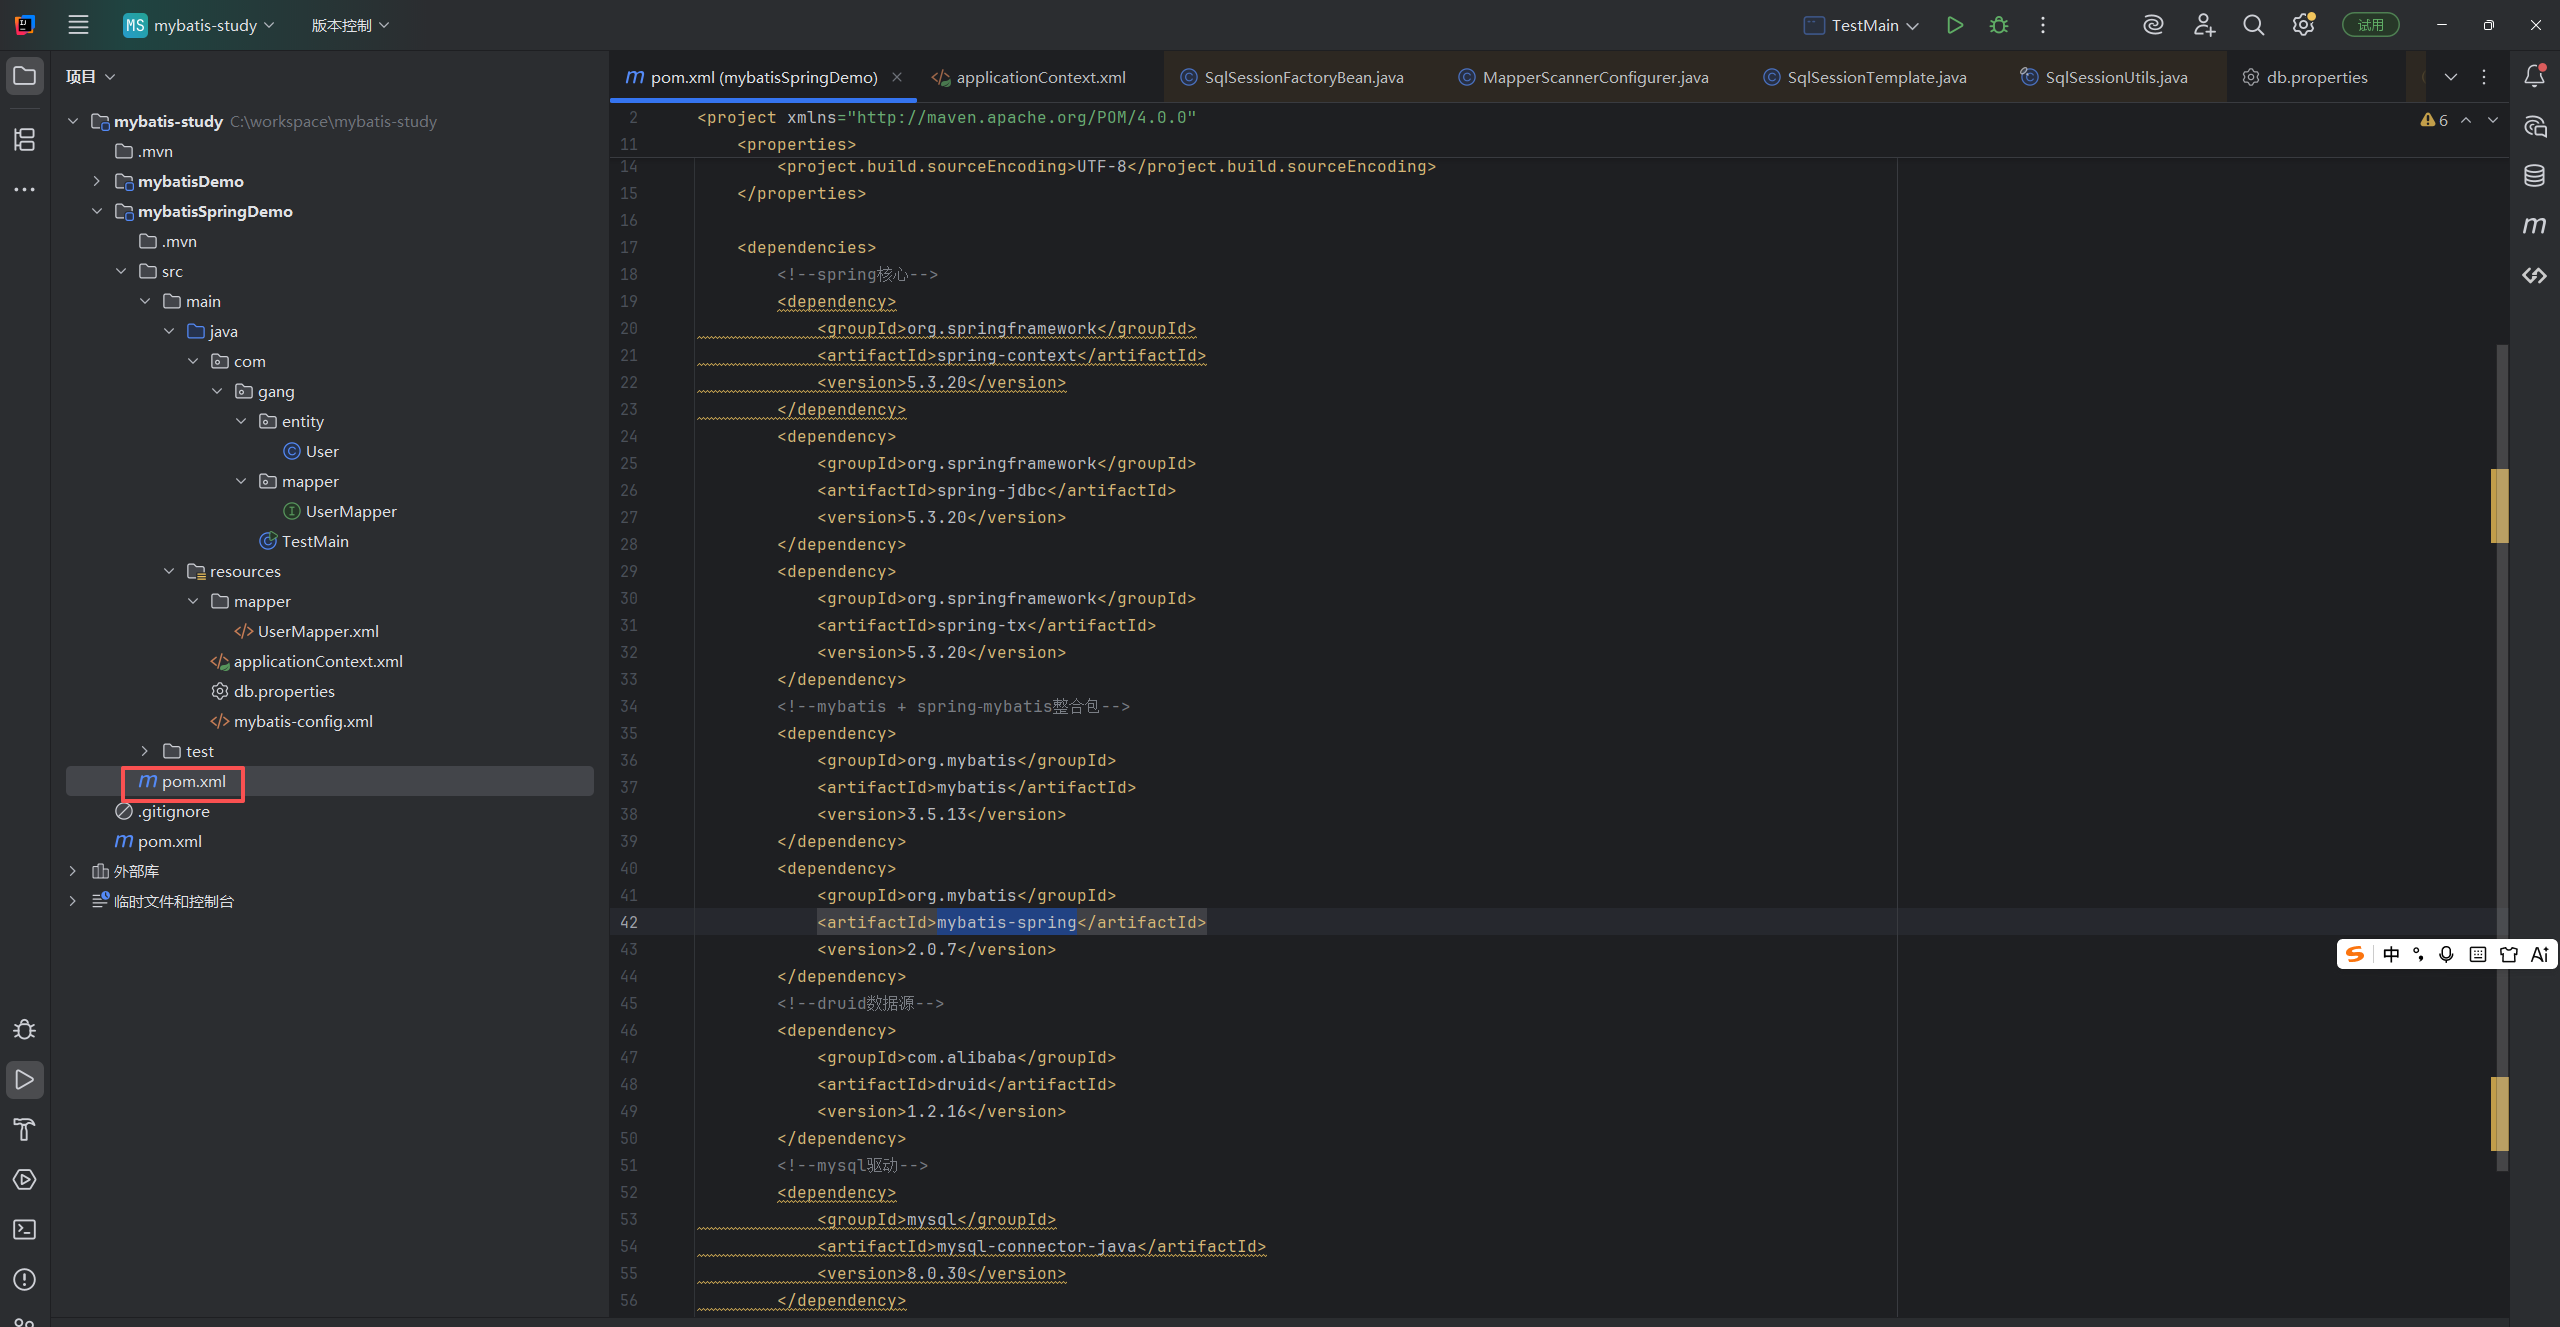
Task: Open AI chat tool window on right
Action: 2534,126
